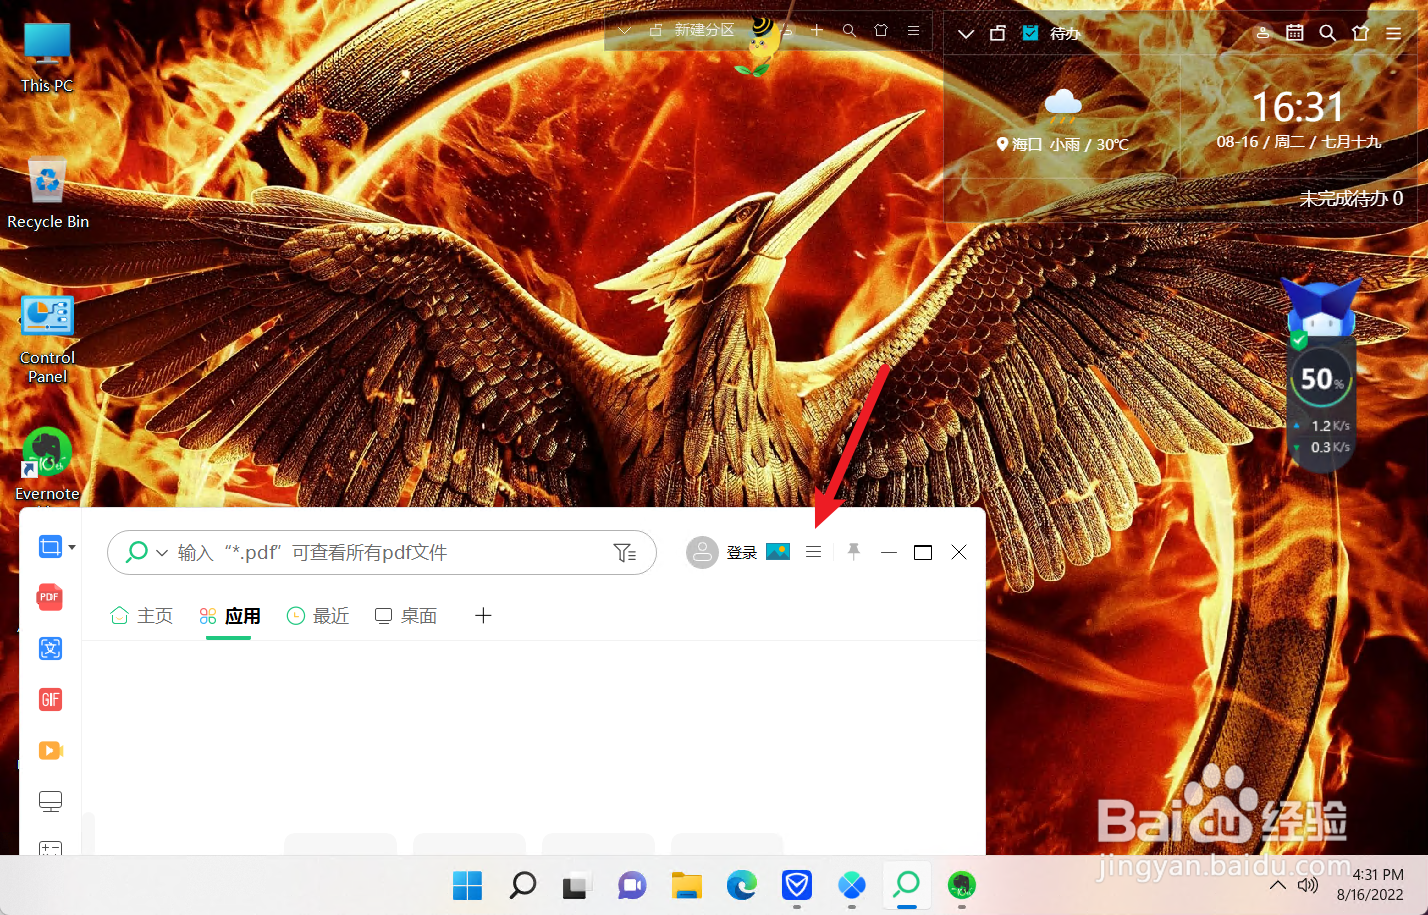Add new item in 新建分区 bar
The height and width of the screenshot is (915, 1428).
click(817, 30)
